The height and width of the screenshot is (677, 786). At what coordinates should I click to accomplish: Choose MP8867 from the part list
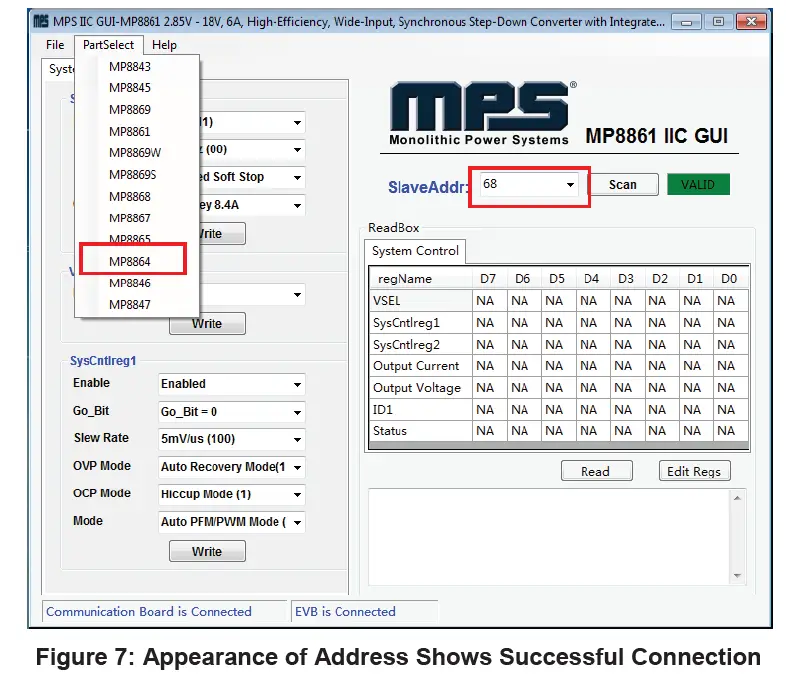[130, 218]
